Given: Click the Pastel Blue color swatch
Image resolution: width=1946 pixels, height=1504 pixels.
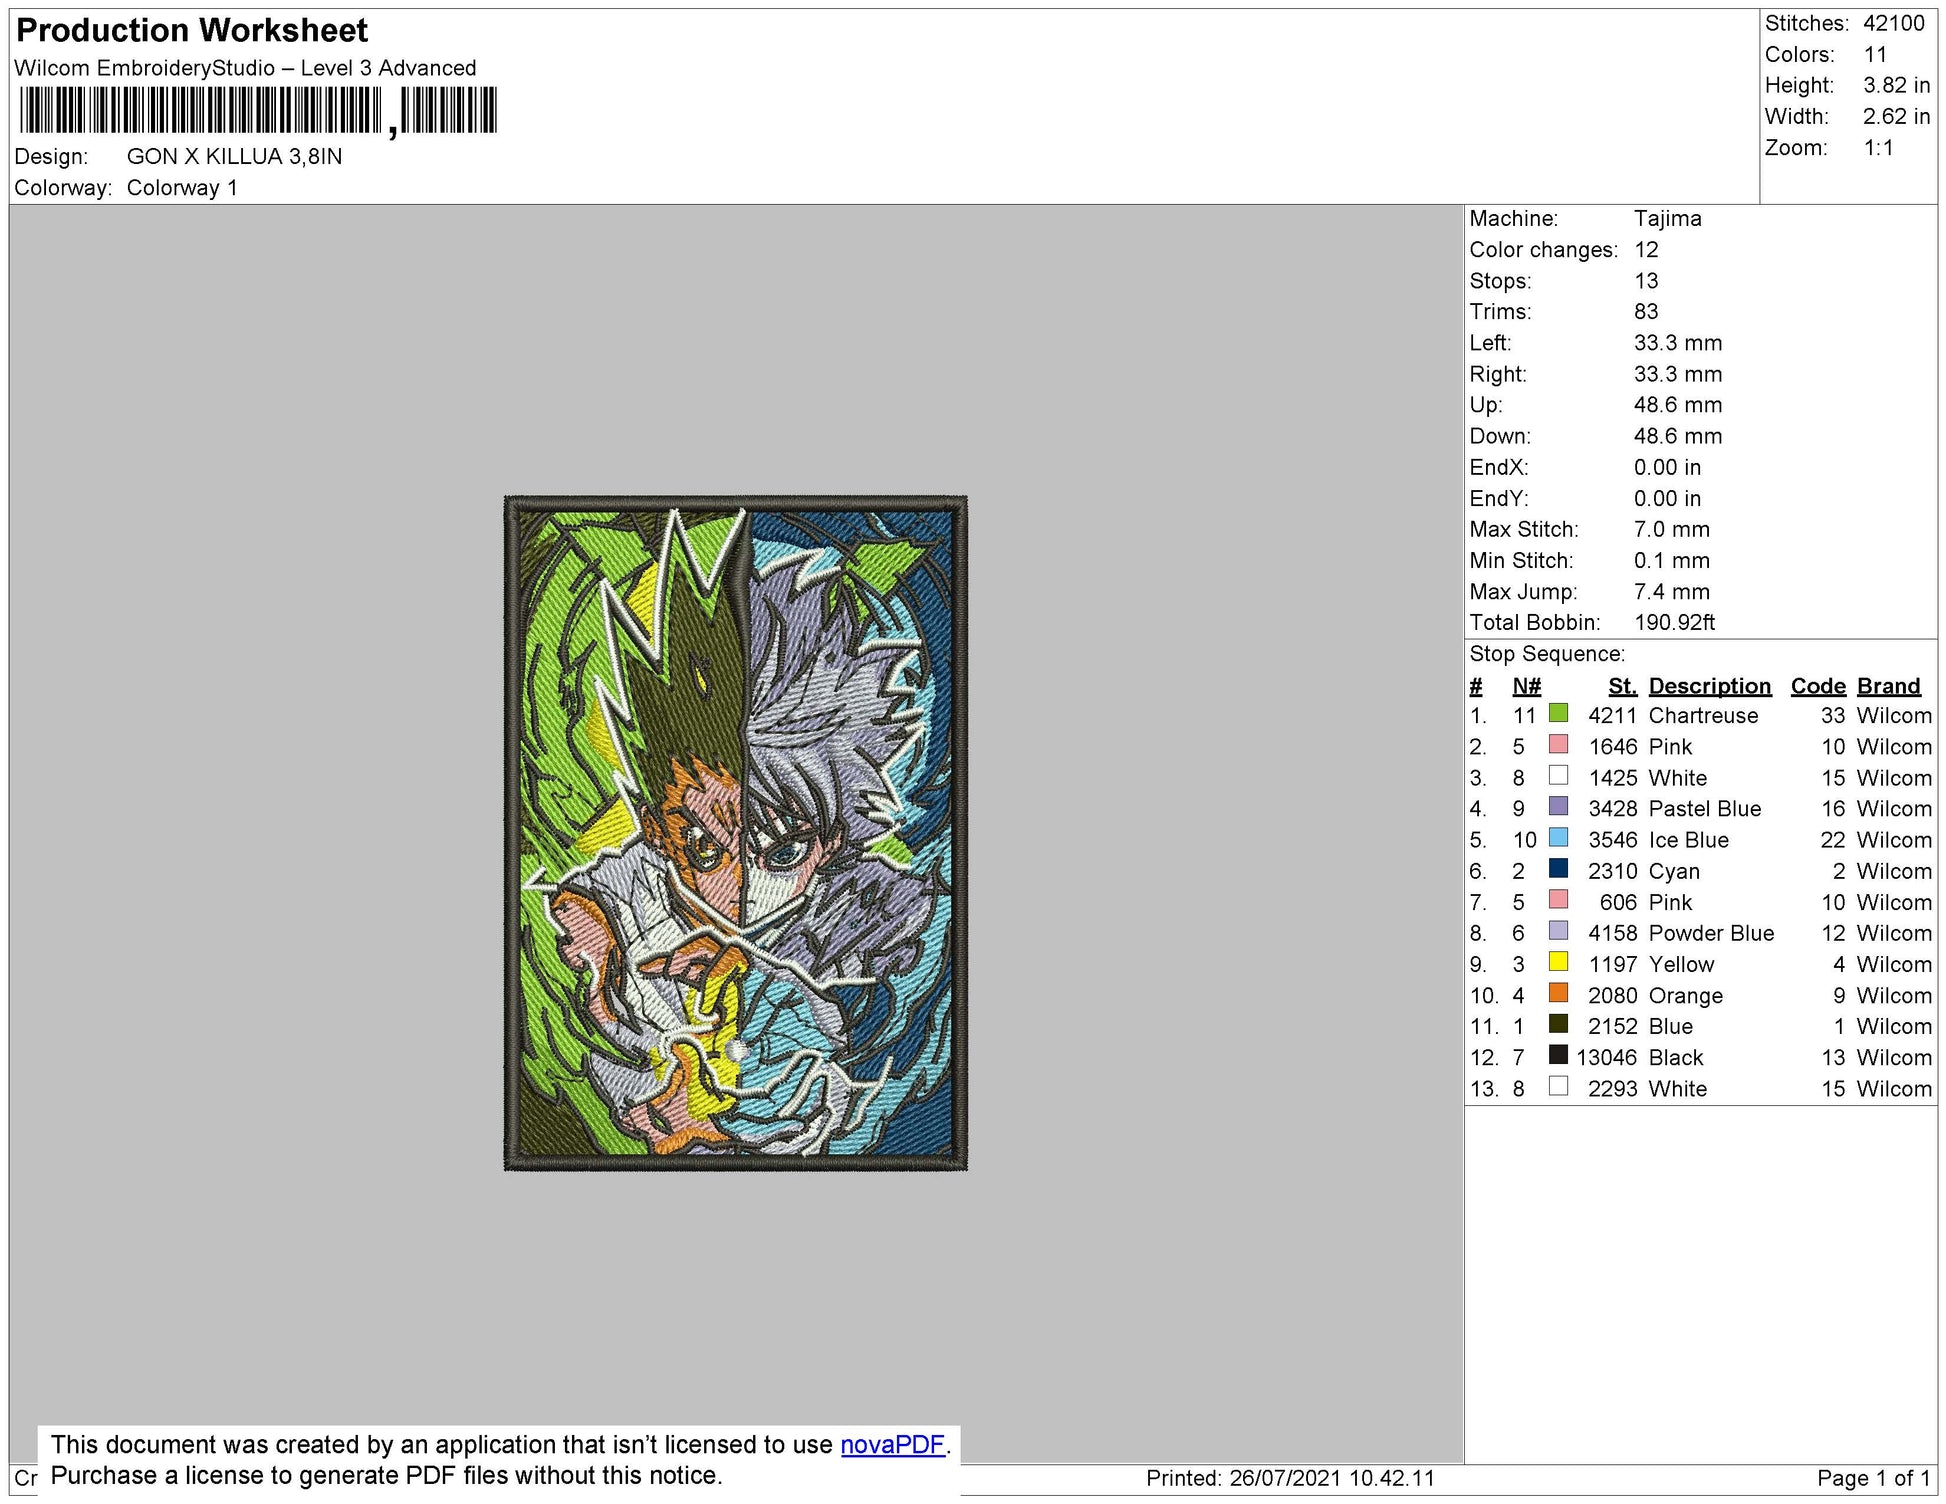Looking at the screenshot, I should tap(1558, 807).
